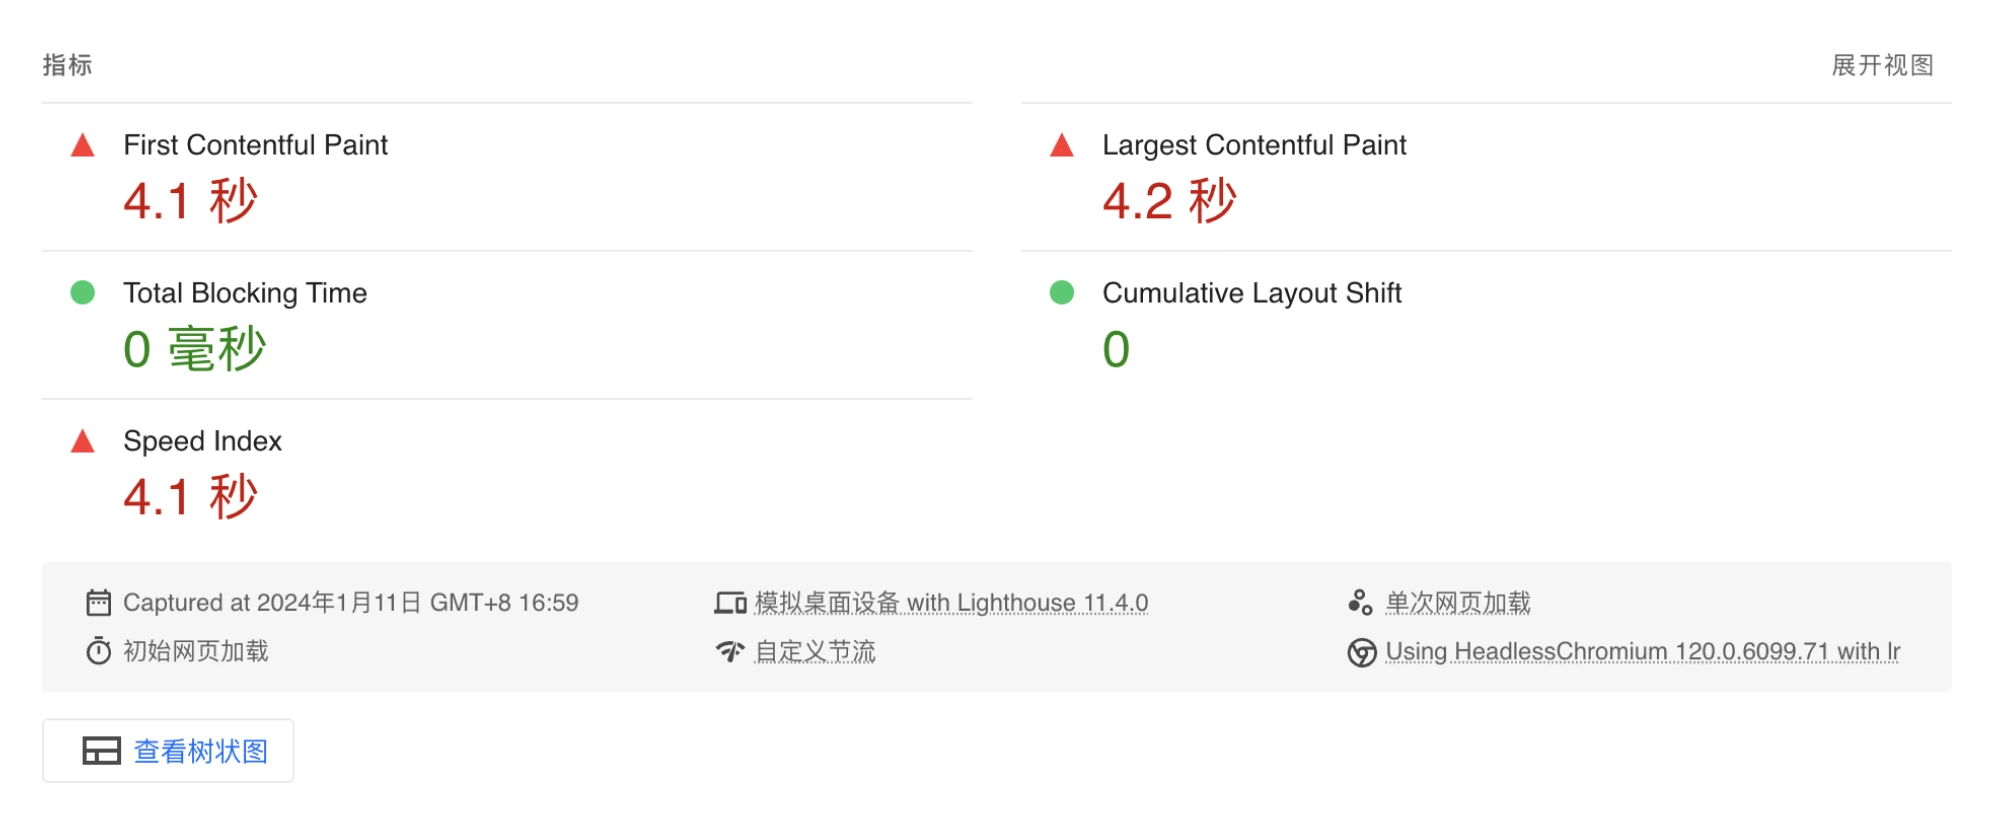
Task: Click the green circle beside Total Blocking Time
Action: coord(83,293)
